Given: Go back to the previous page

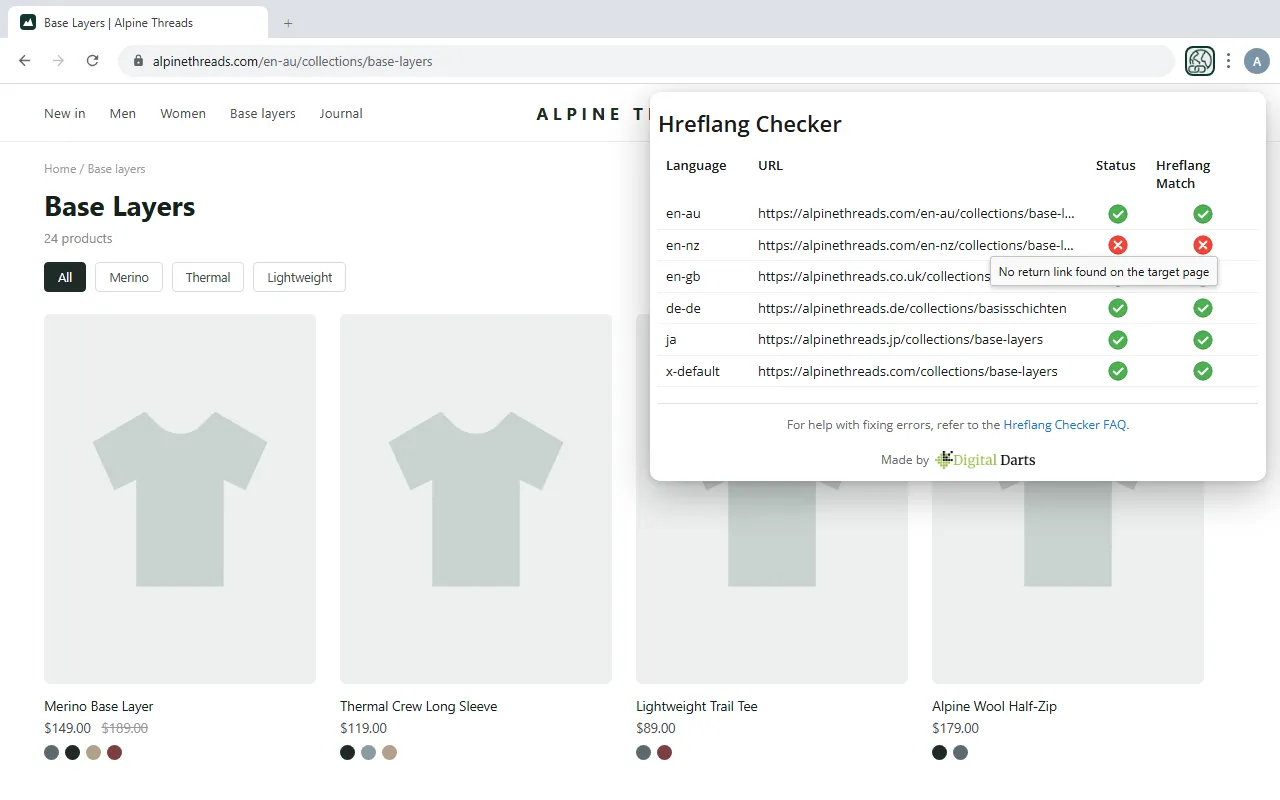Looking at the screenshot, I should pyautogui.click(x=25, y=61).
